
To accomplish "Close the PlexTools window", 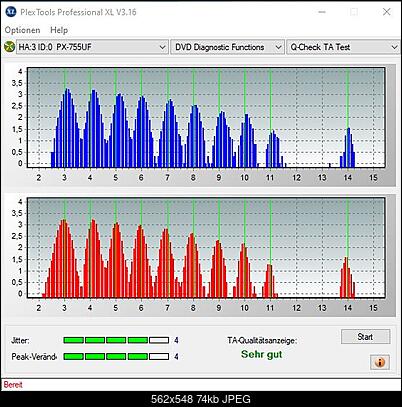I will pos(387,12).
